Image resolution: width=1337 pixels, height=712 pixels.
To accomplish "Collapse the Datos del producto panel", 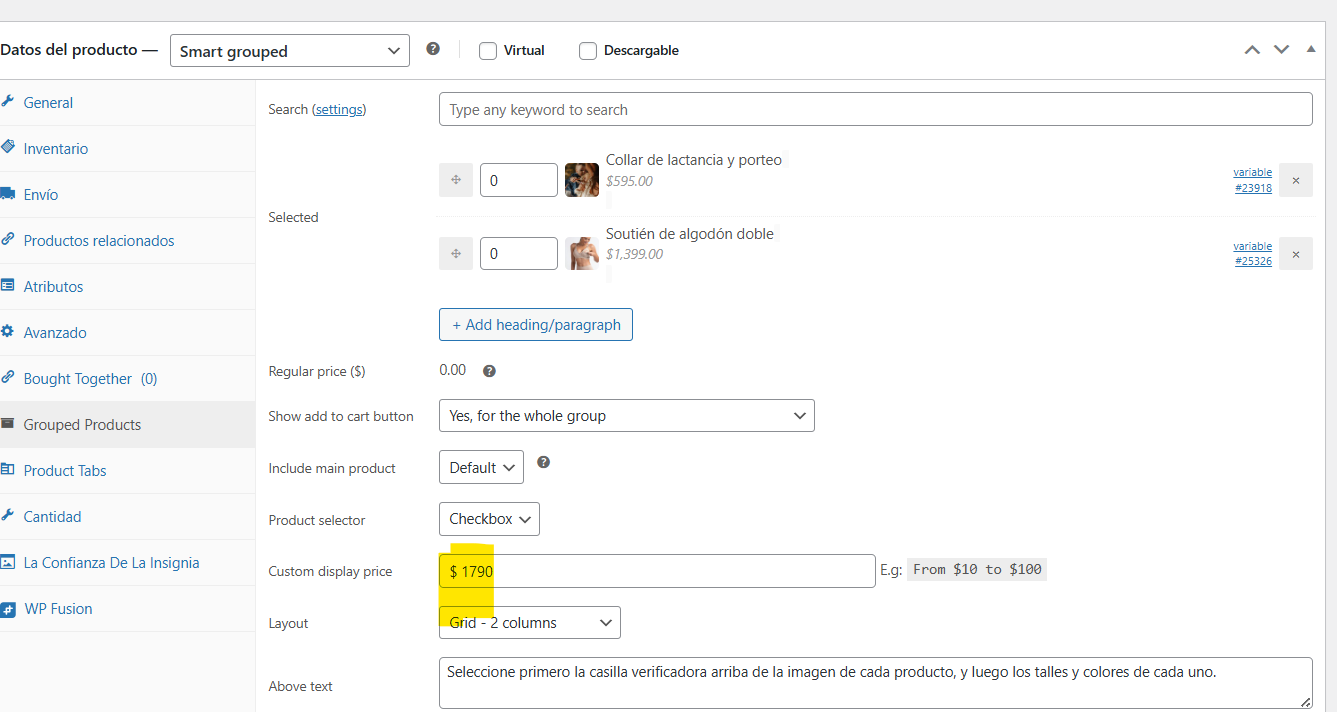I will [1311, 50].
